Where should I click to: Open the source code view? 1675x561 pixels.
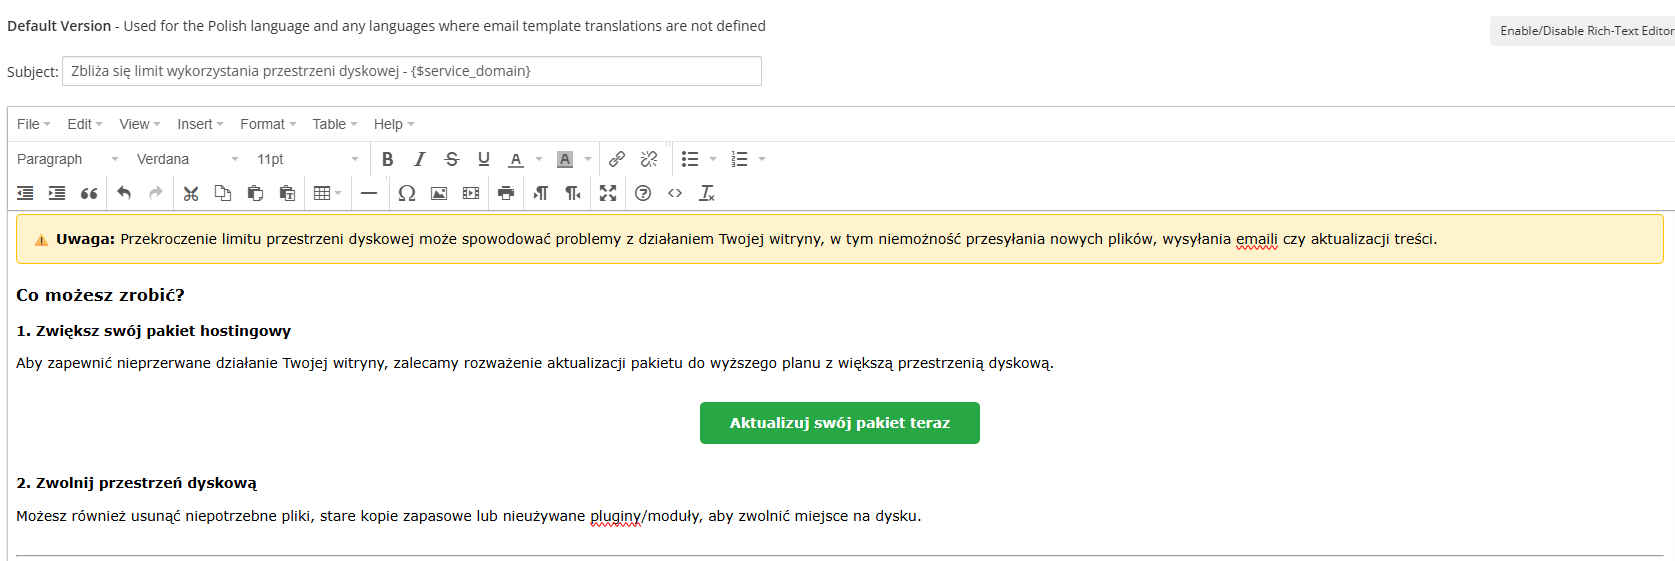coord(675,193)
